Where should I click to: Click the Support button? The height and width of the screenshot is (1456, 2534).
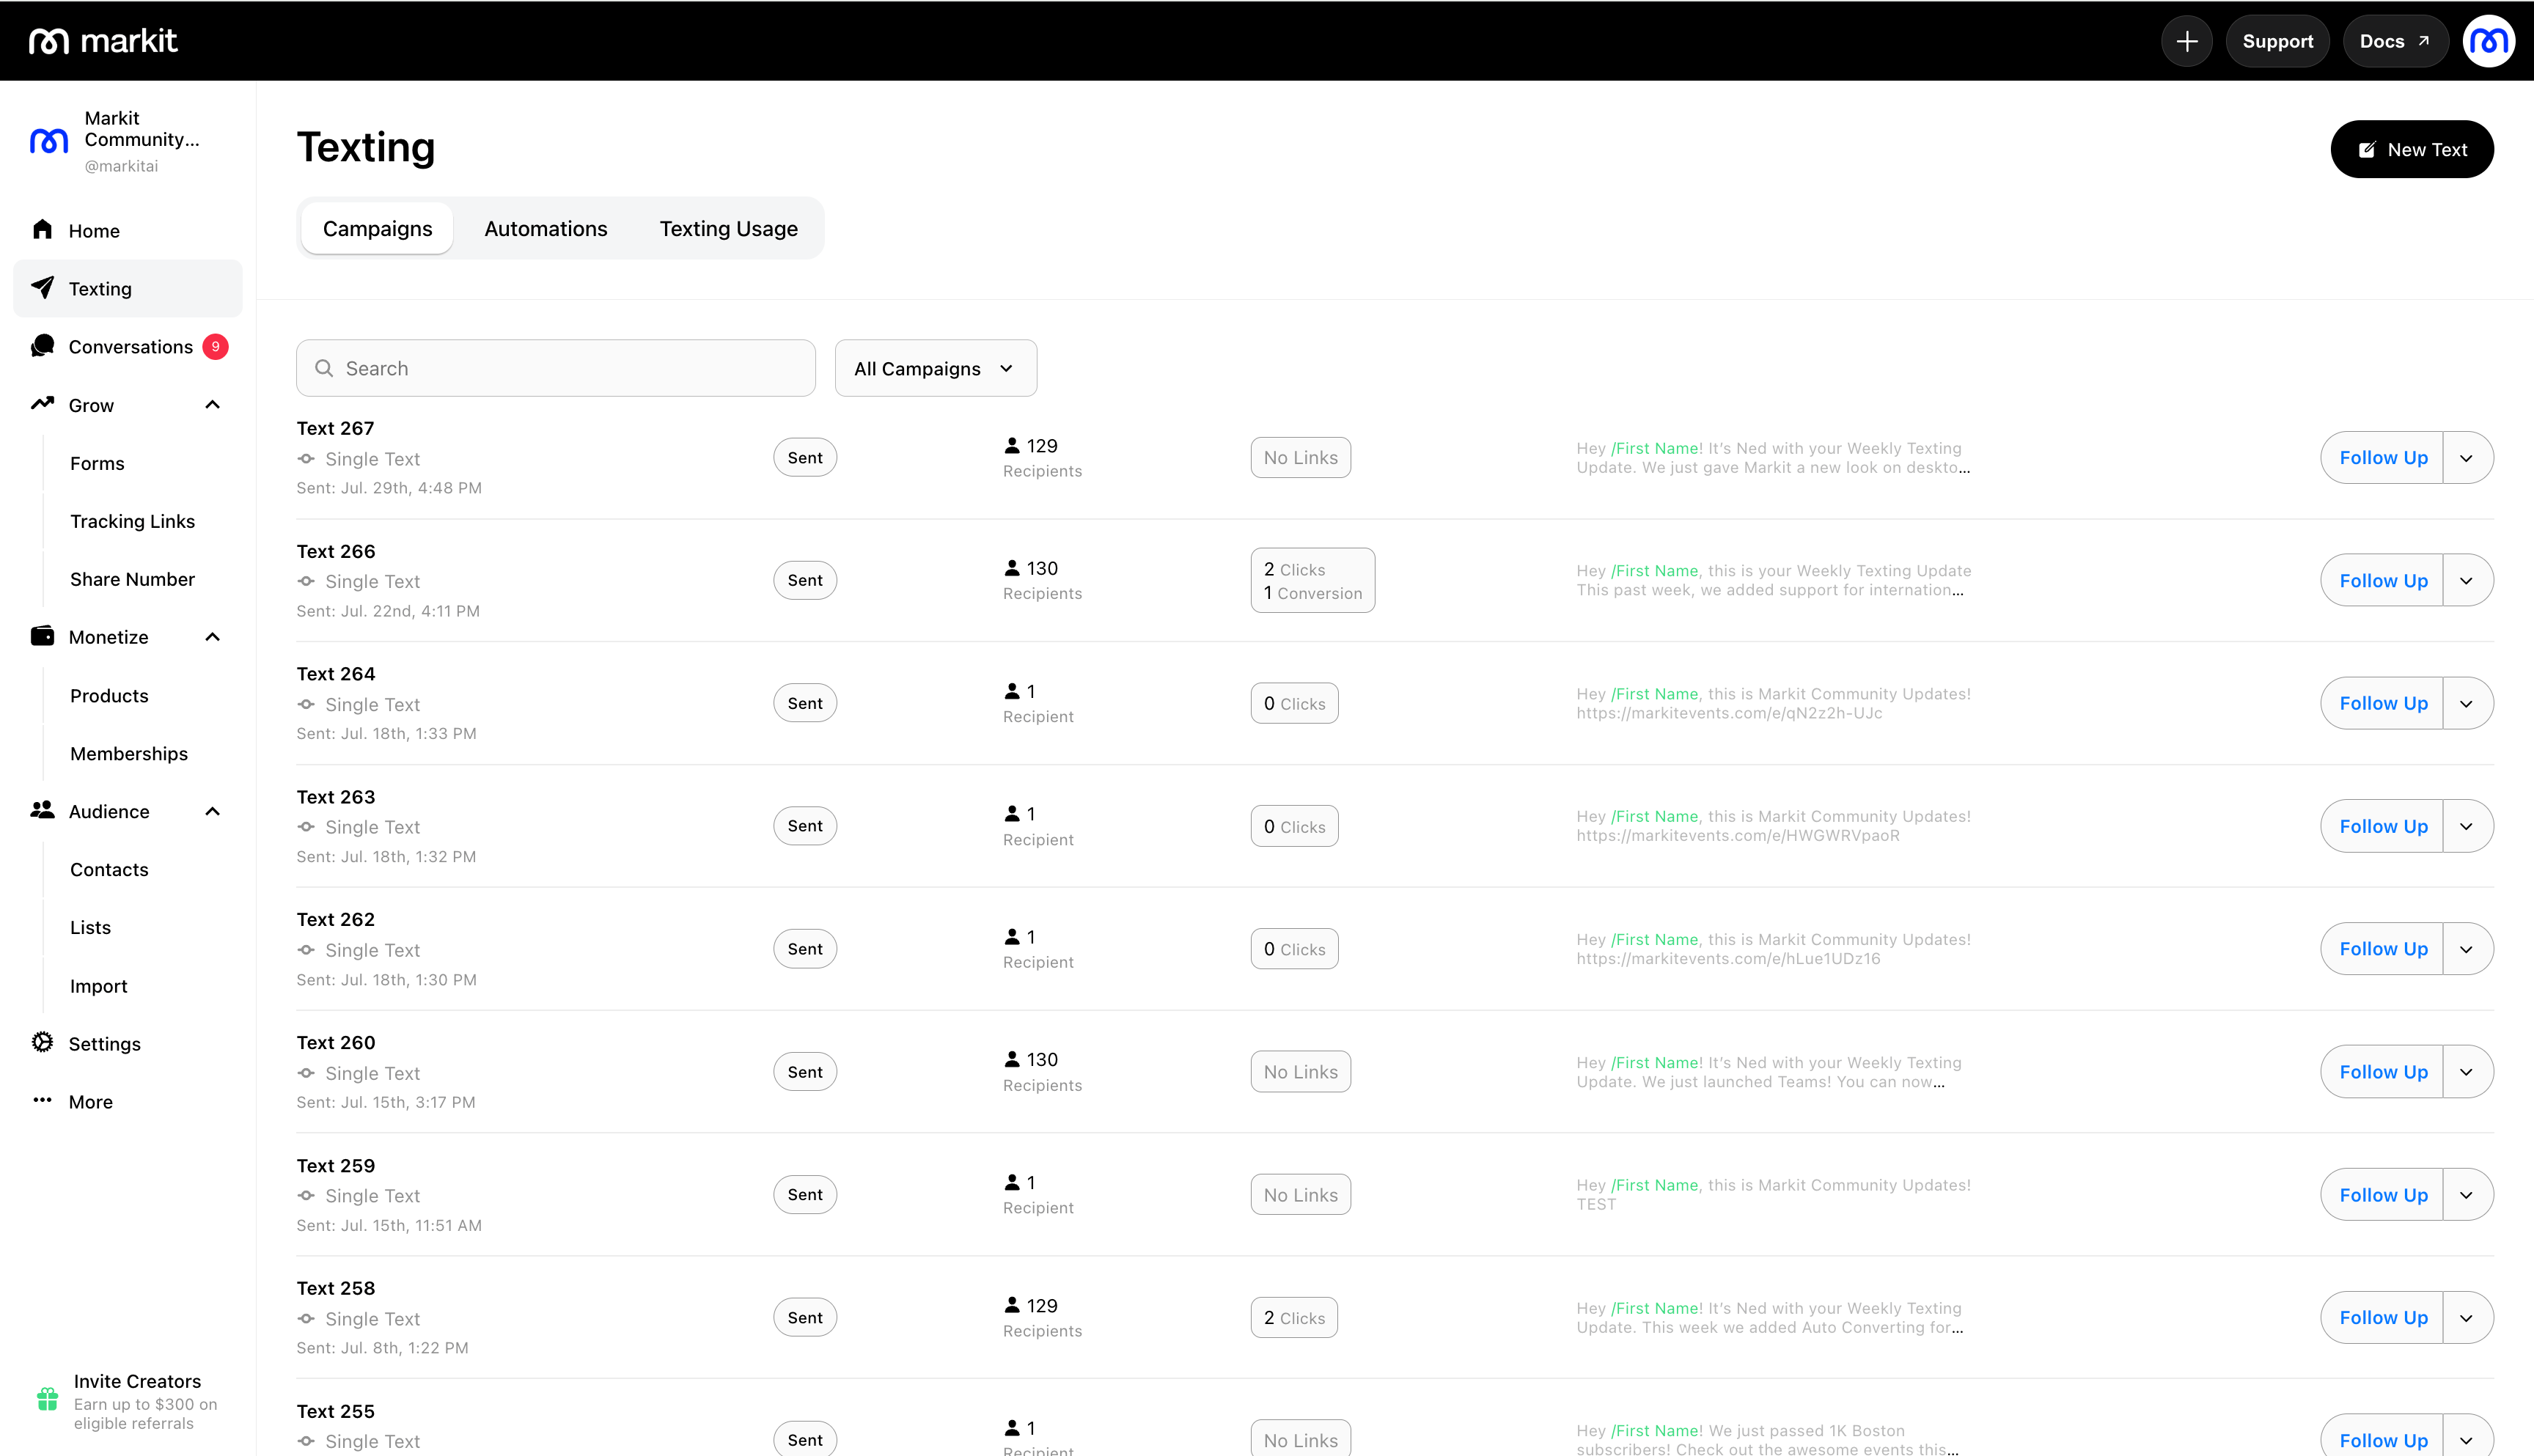[x=2277, y=41]
